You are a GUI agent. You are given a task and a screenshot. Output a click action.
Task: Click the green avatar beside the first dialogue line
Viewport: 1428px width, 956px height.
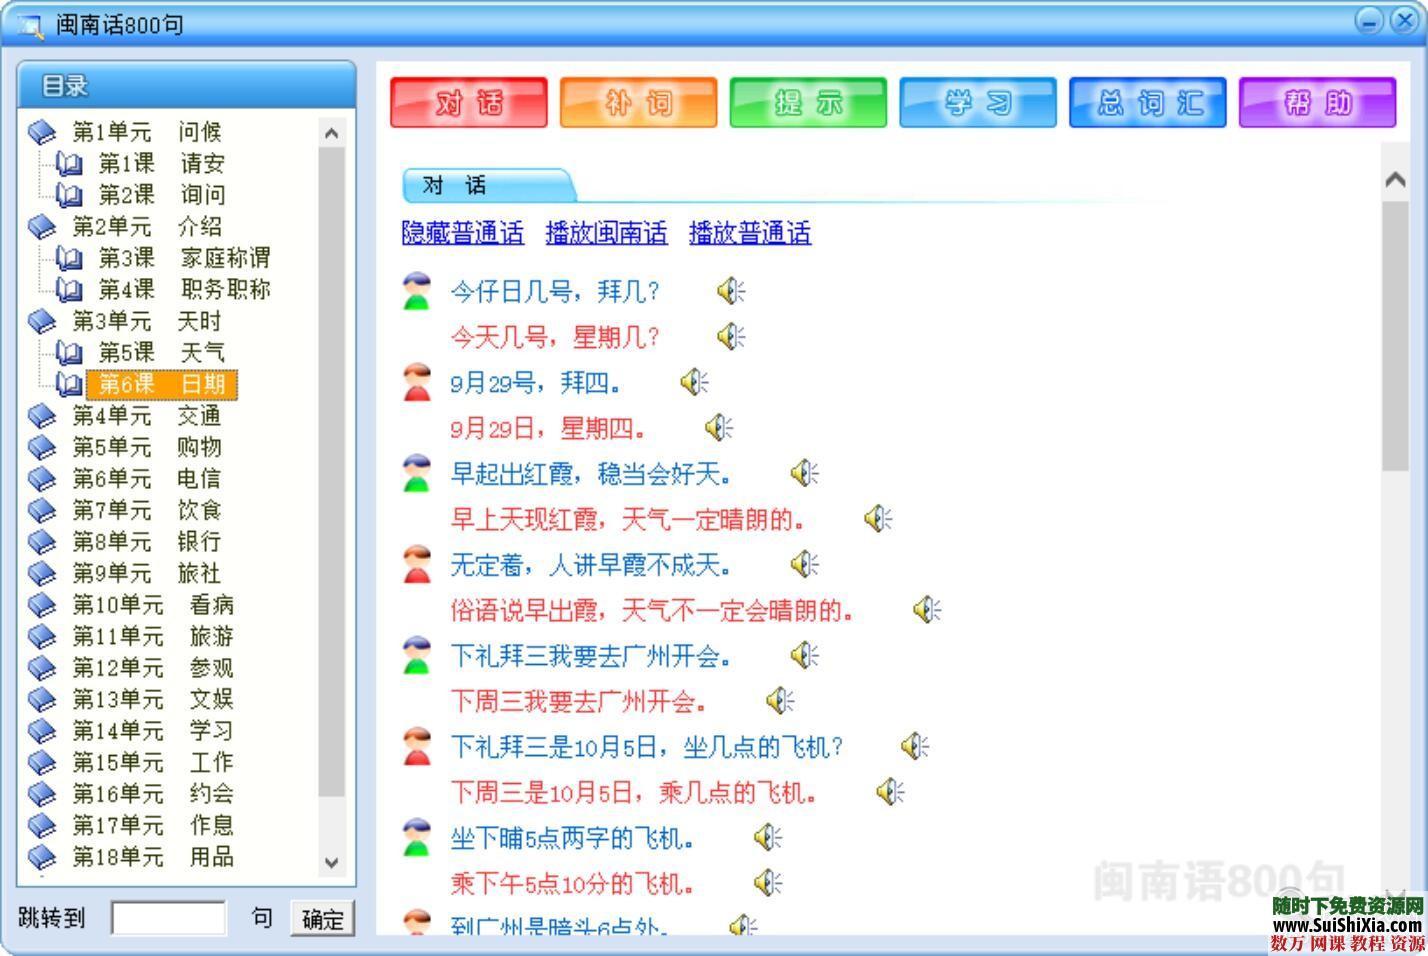[x=415, y=291]
